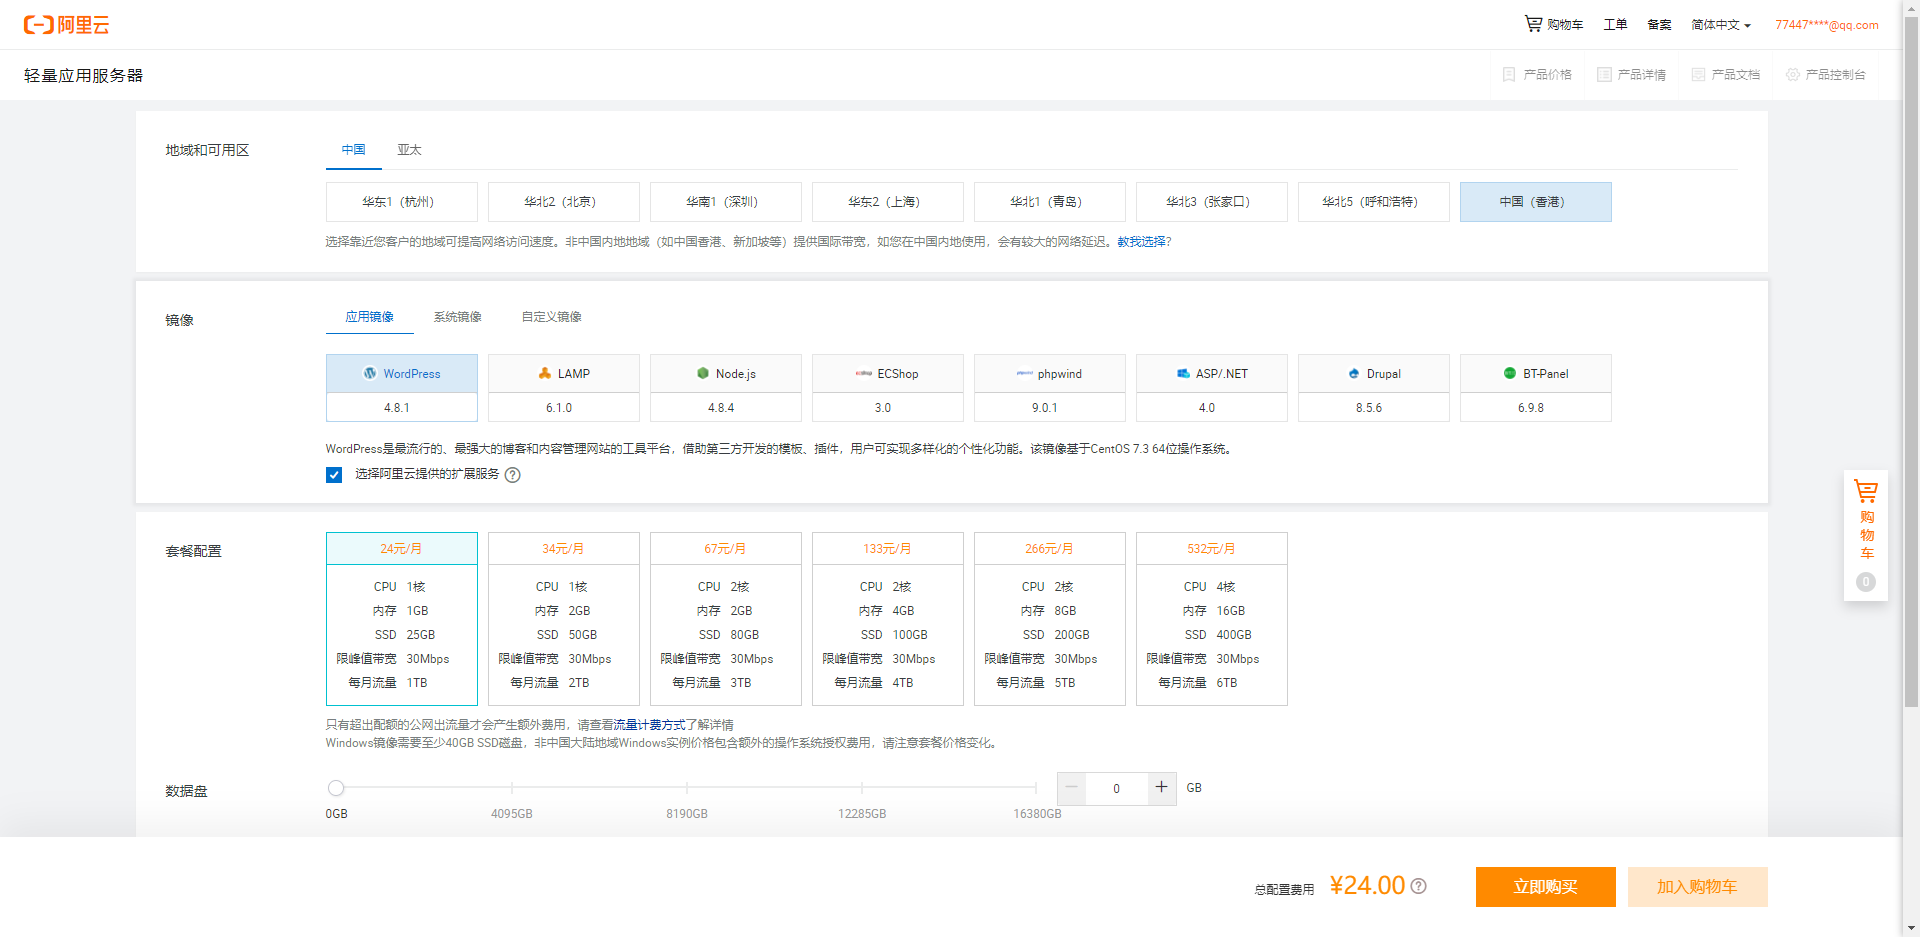
Task: Select the ECShop image
Action: pyautogui.click(x=888, y=373)
